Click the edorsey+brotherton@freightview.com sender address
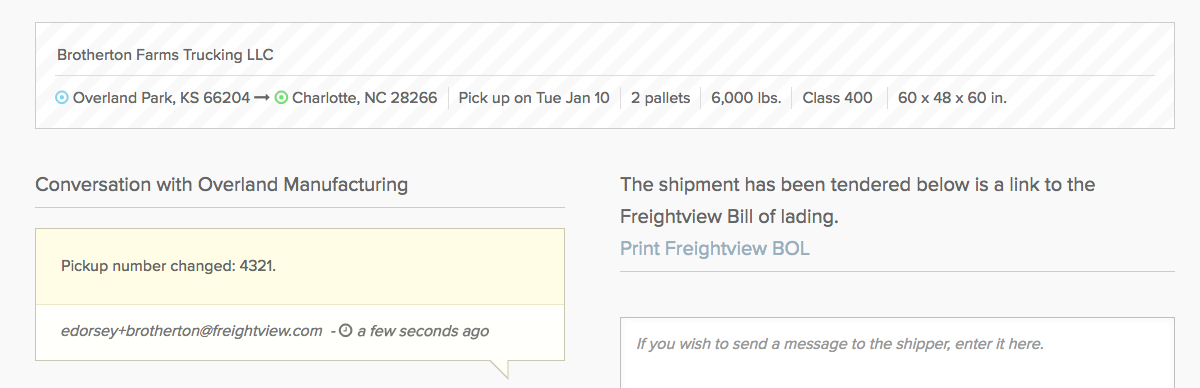This screenshot has width=1200, height=388. pyautogui.click(x=191, y=330)
